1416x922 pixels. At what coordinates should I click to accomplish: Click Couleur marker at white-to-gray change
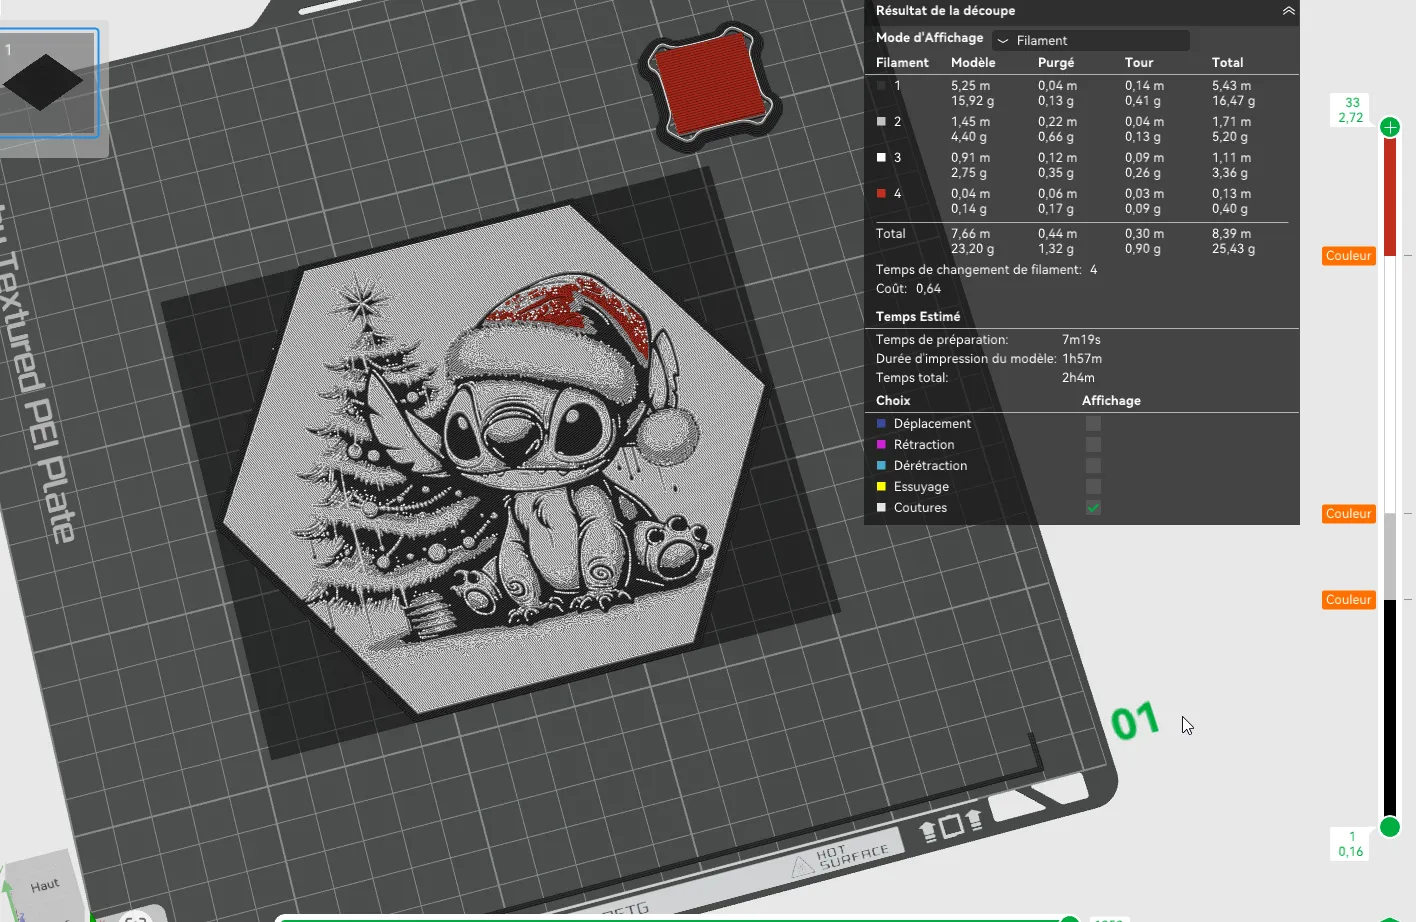(x=1349, y=514)
